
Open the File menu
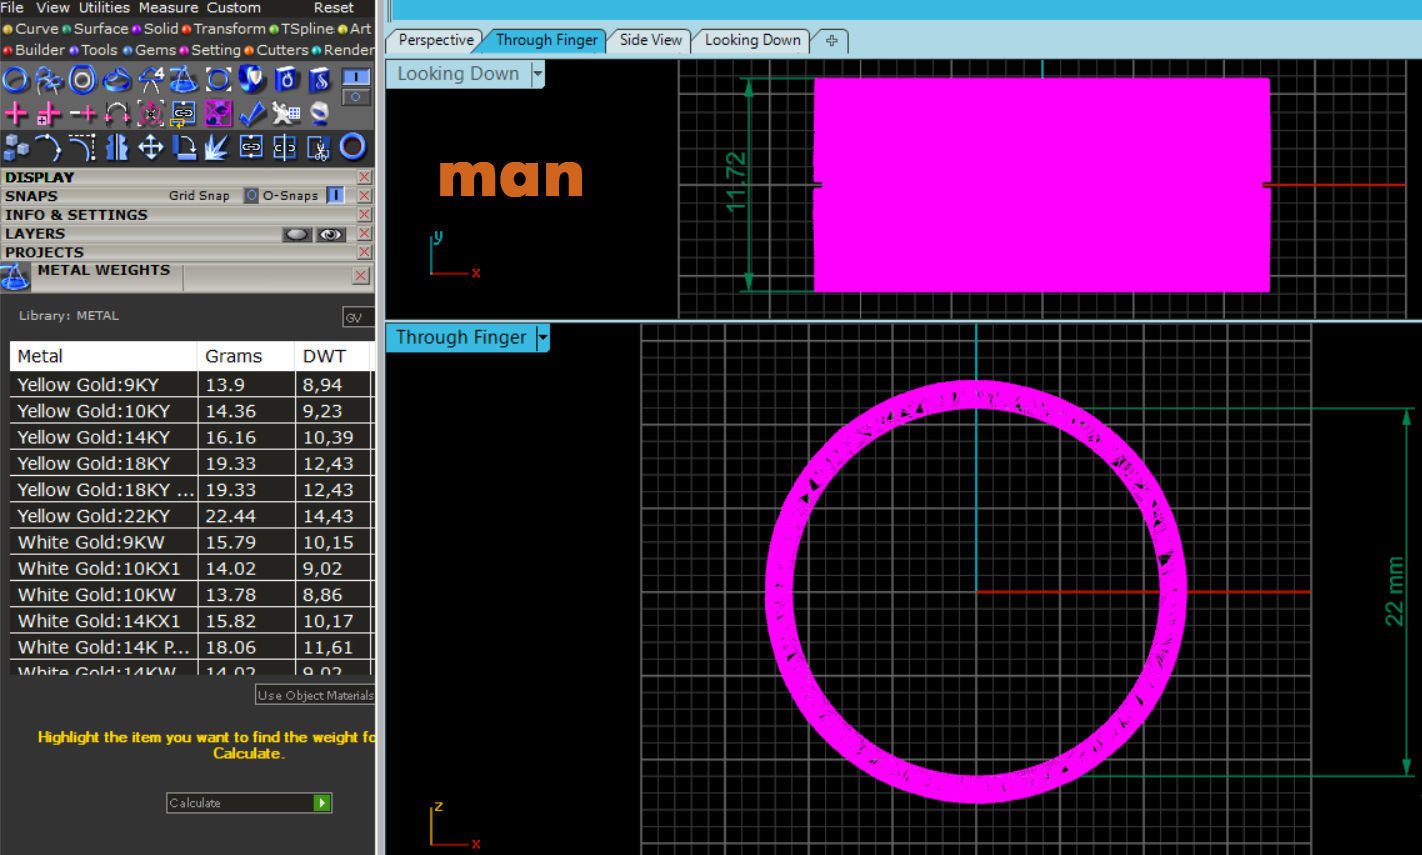click(x=12, y=7)
